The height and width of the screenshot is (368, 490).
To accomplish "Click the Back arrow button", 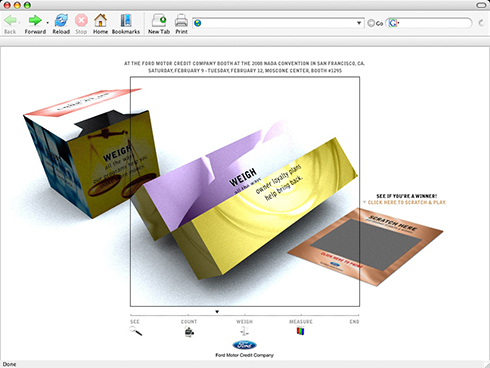I will (10, 24).
